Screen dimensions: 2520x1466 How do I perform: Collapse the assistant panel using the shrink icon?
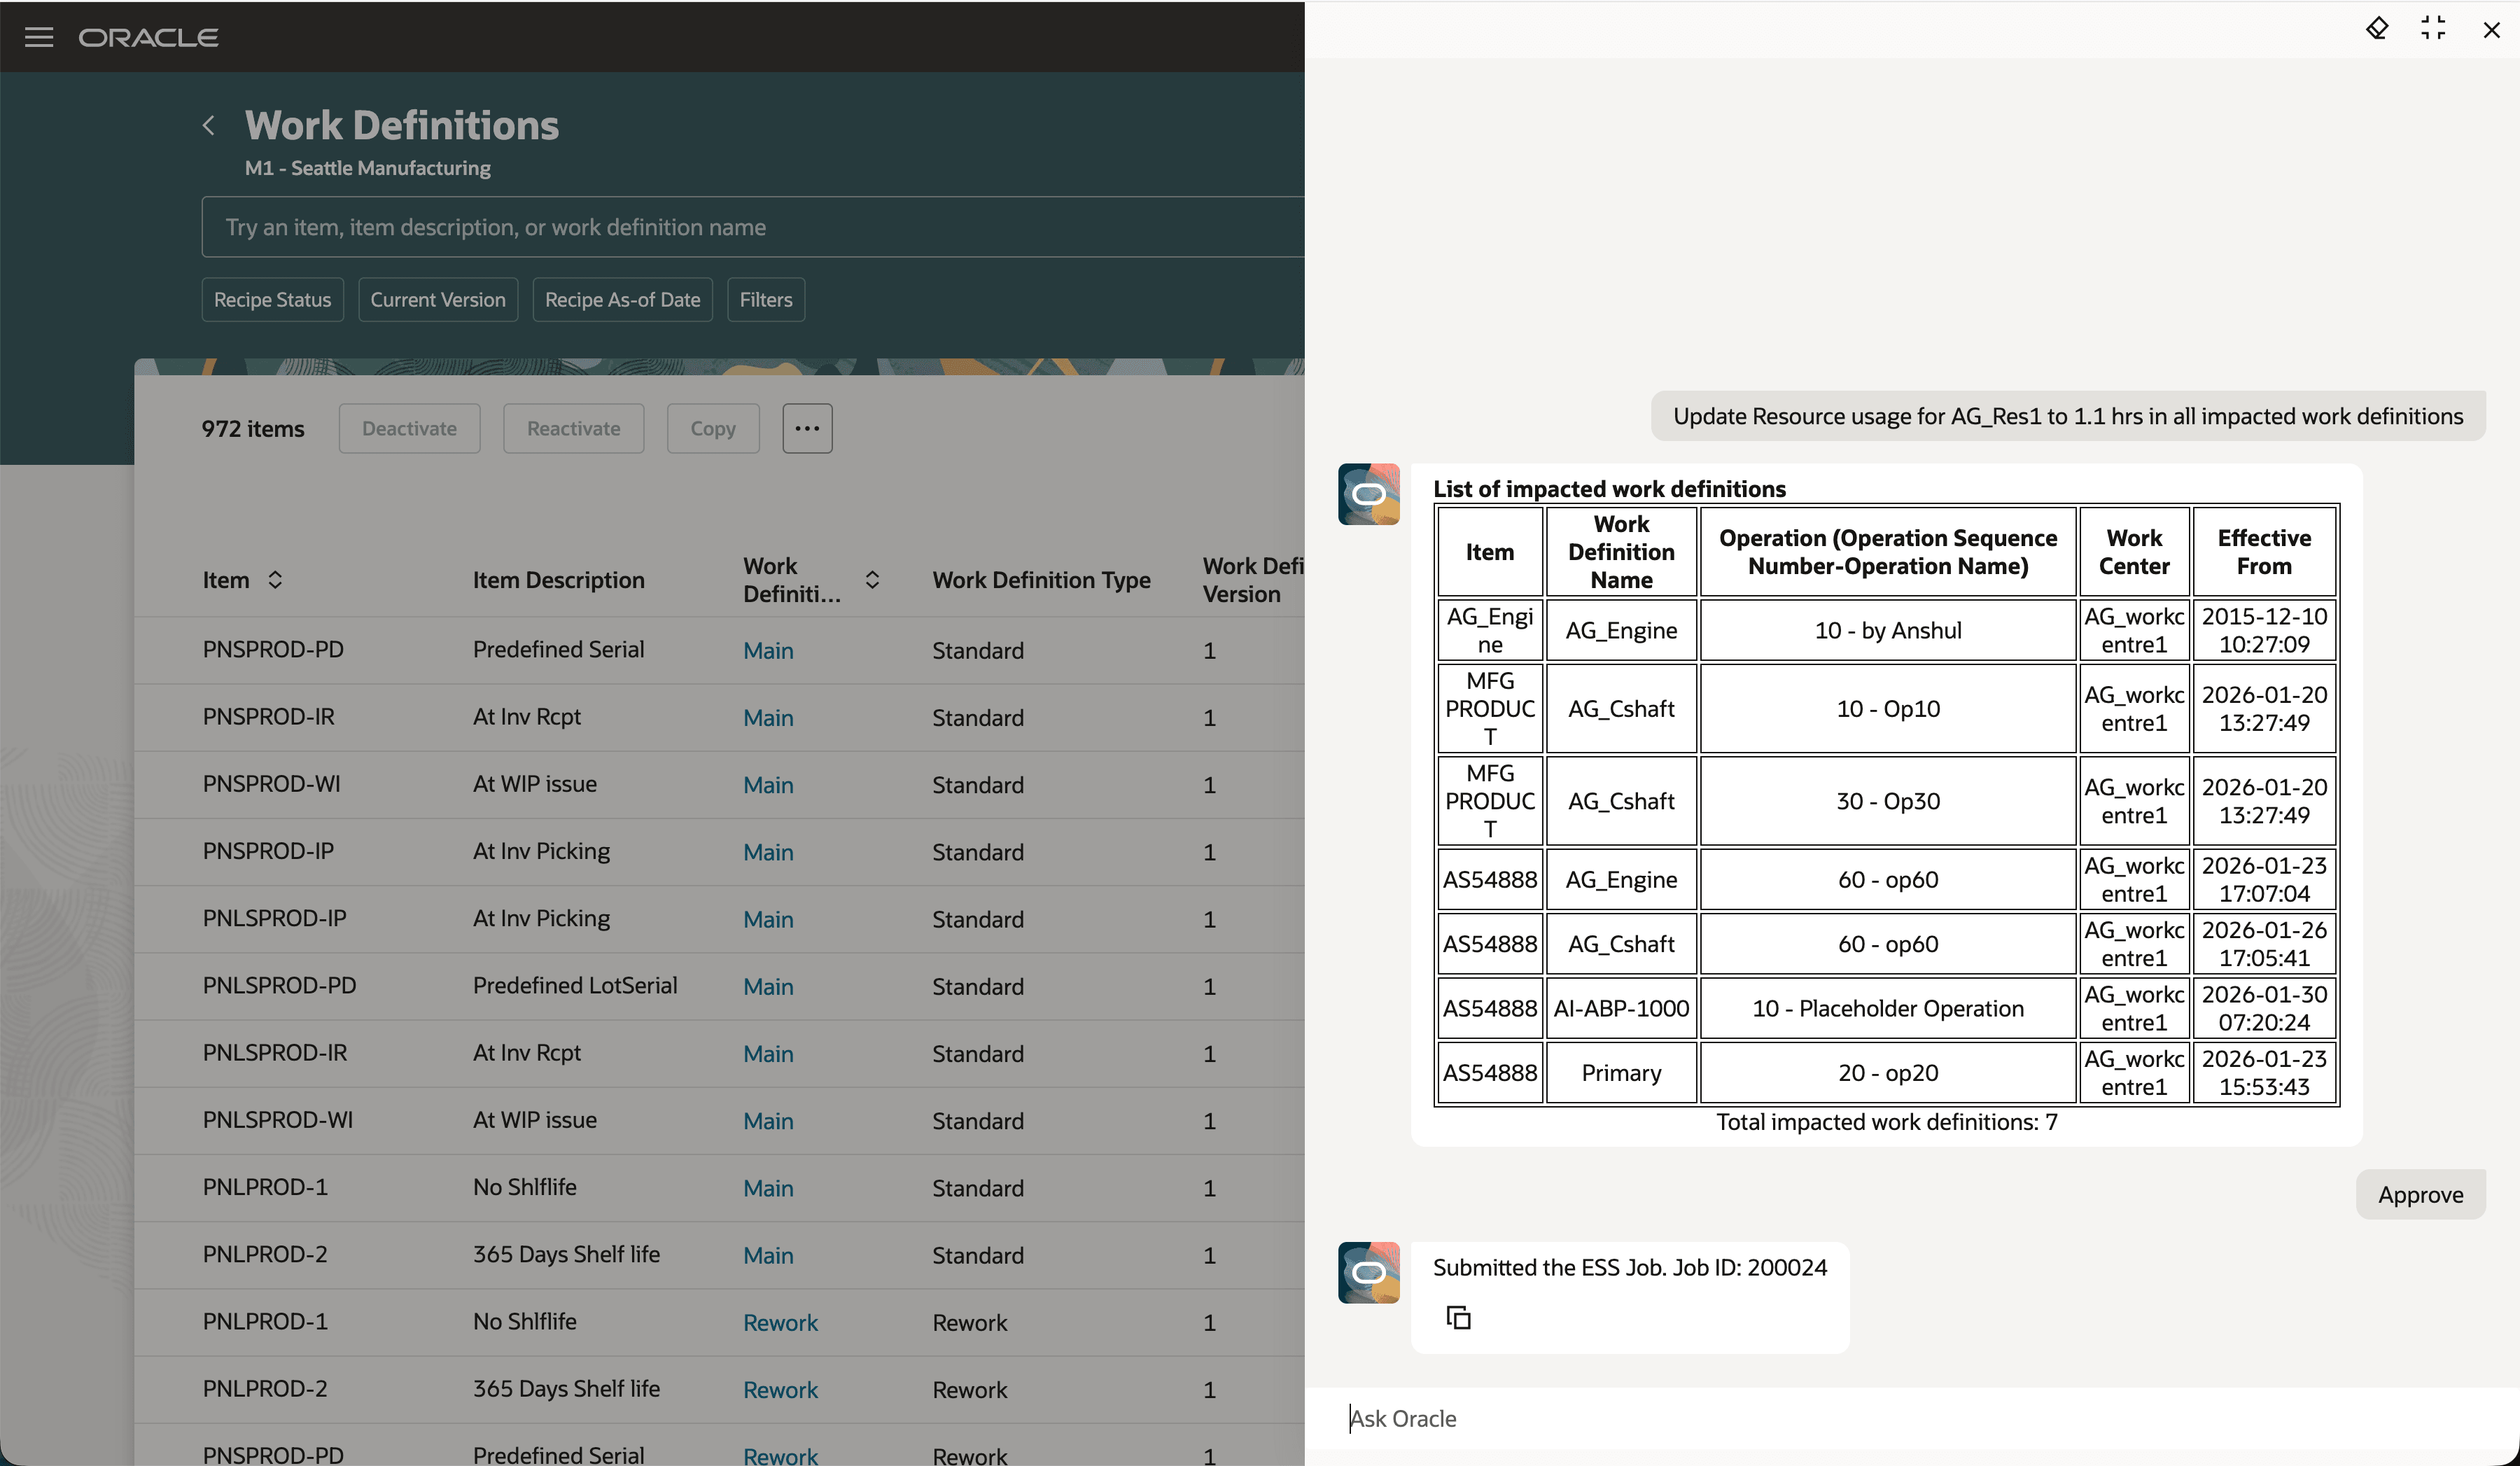point(2434,29)
